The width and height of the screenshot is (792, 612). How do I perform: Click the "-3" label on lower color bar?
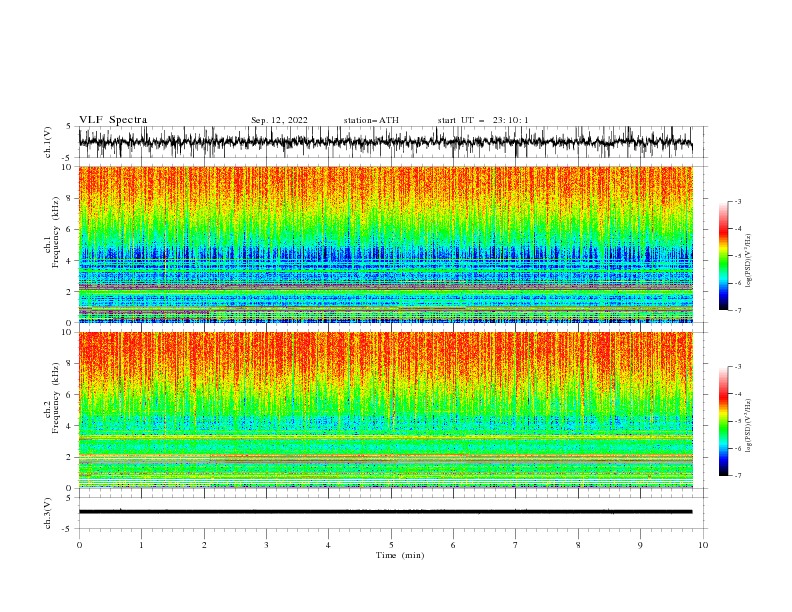tap(738, 367)
